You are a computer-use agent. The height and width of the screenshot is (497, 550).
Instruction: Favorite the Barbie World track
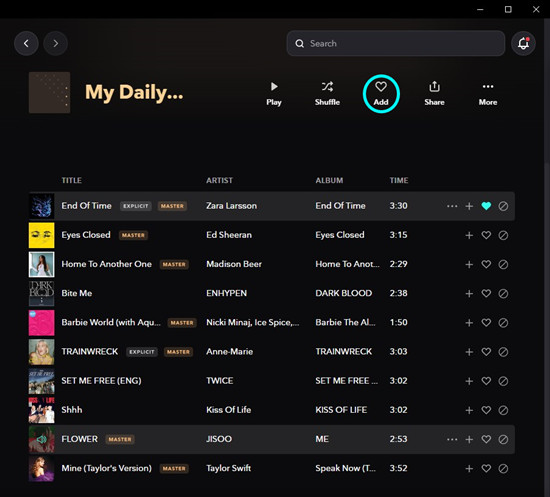tap(486, 323)
